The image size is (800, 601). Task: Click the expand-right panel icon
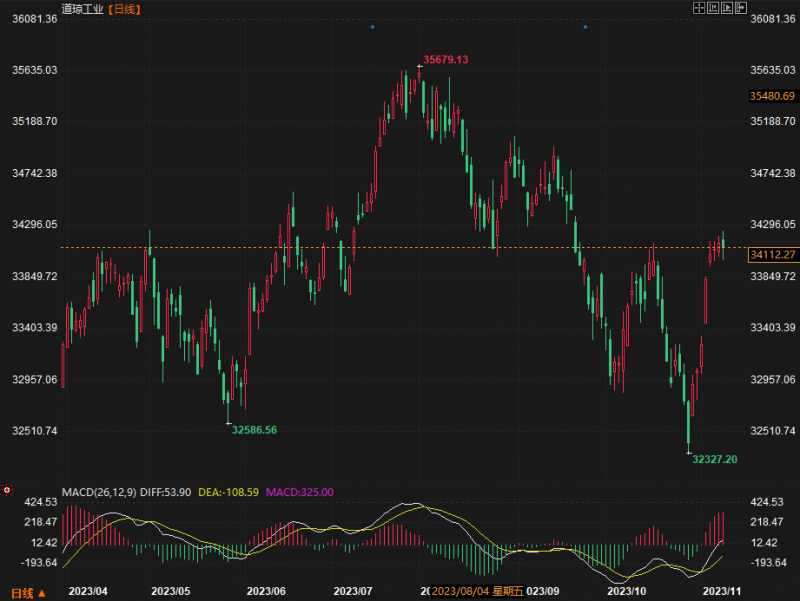pos(741,8)
